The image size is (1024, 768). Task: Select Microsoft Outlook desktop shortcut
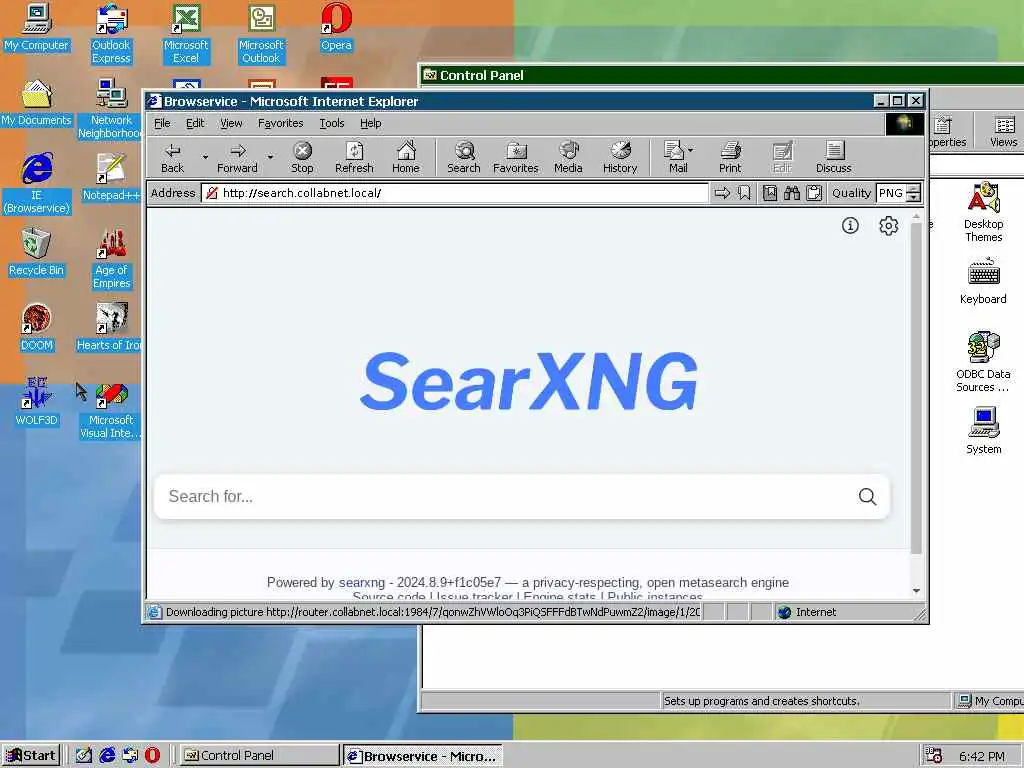(261, 34)
